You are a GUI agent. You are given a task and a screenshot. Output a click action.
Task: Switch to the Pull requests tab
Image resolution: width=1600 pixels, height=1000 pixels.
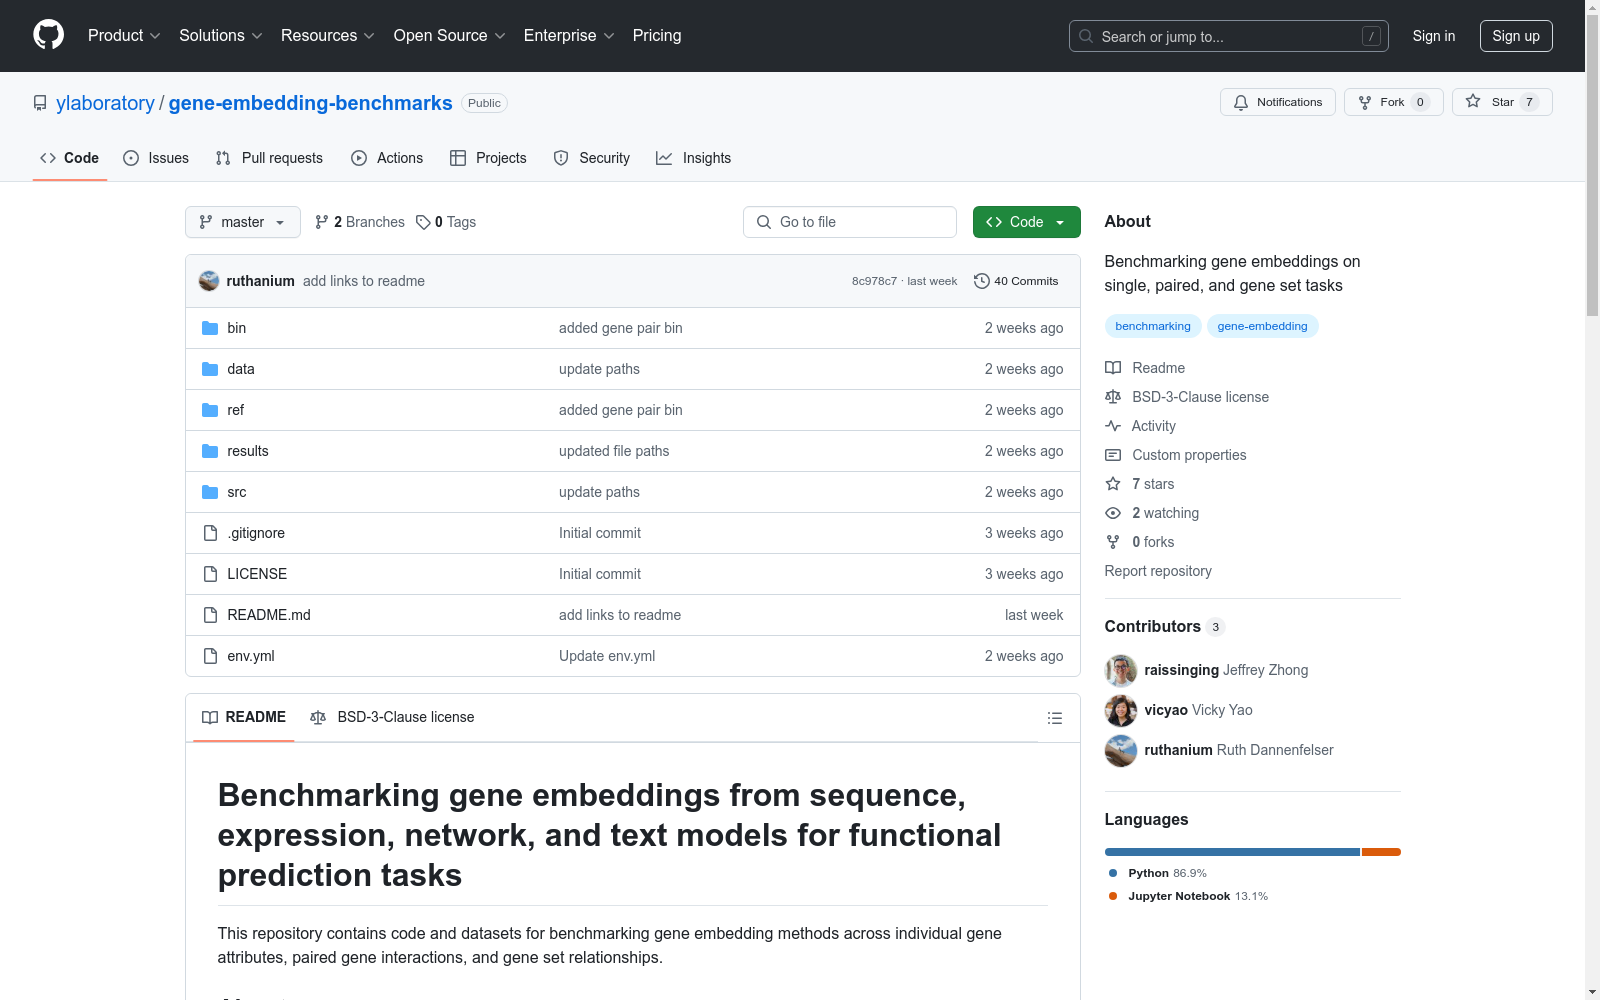coord(269,158)
